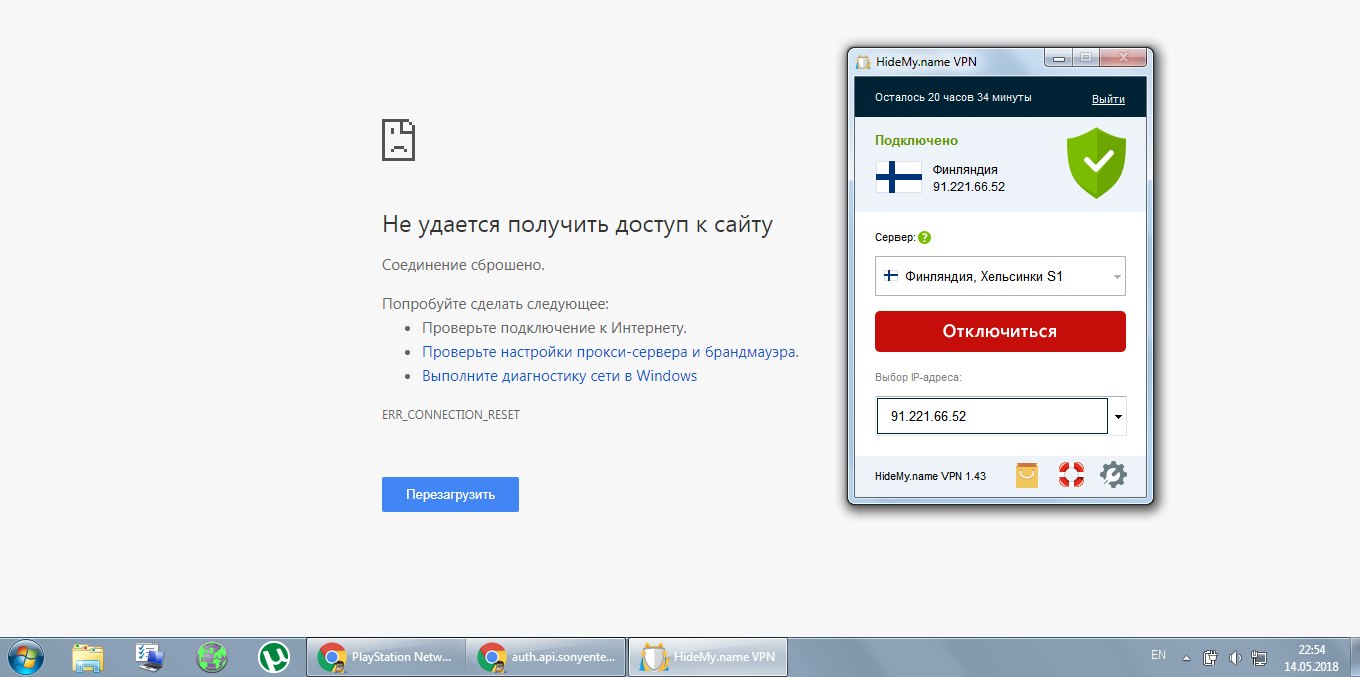Screen dimensions: 1360x677
Task: Click the Подключено status text
Action: (916, 141)
